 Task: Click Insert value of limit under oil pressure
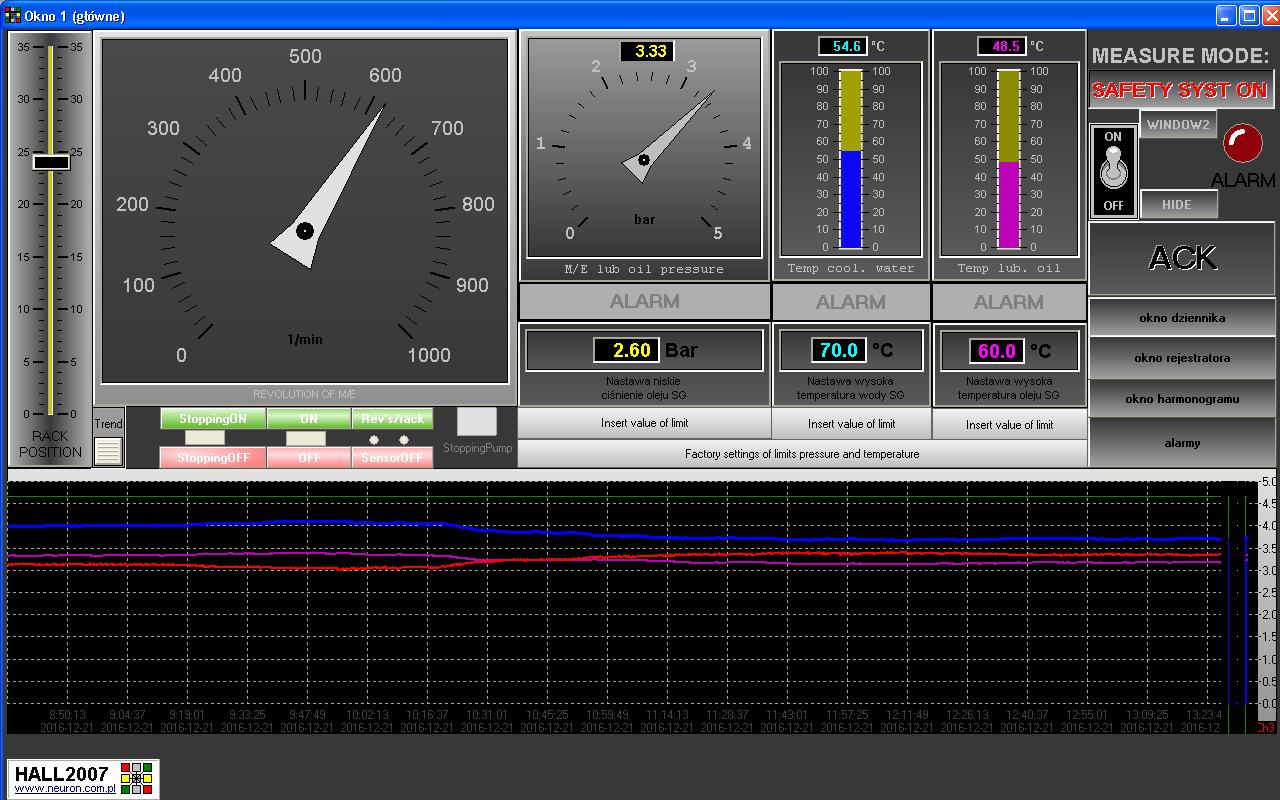click(645, 423)
